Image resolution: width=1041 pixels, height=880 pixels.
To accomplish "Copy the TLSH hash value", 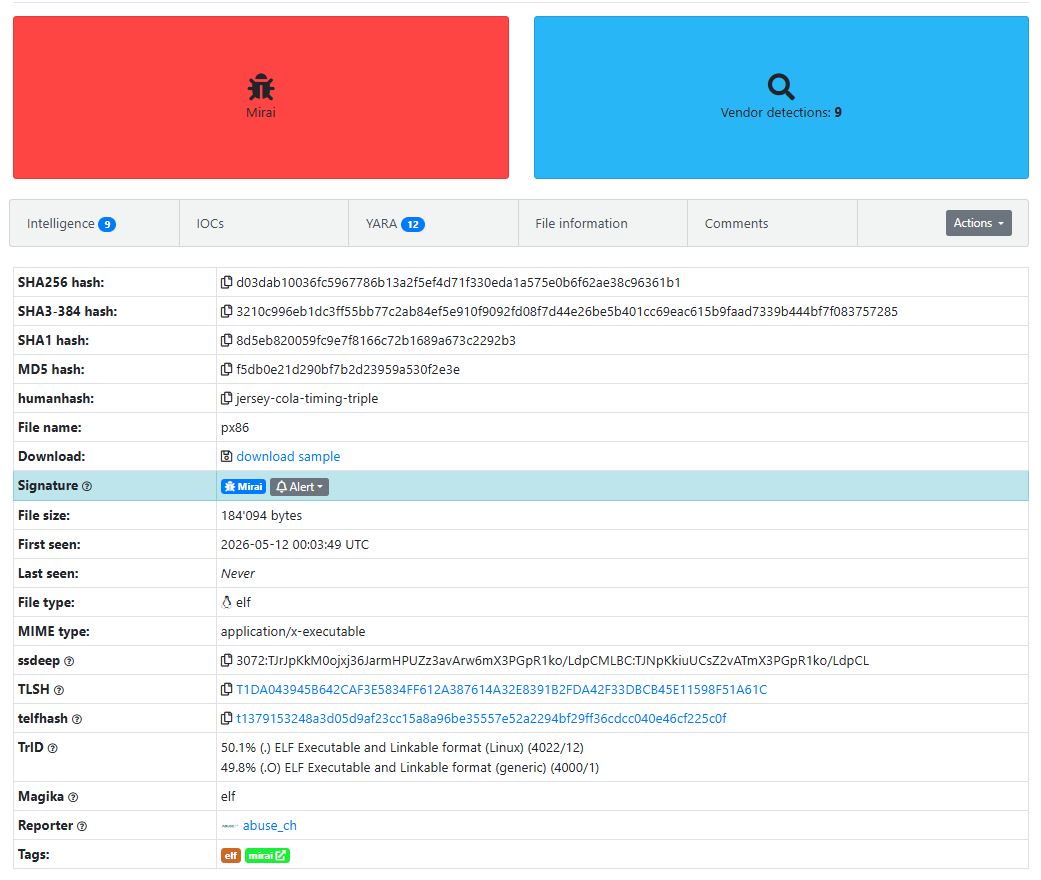I will pos(226,689).
